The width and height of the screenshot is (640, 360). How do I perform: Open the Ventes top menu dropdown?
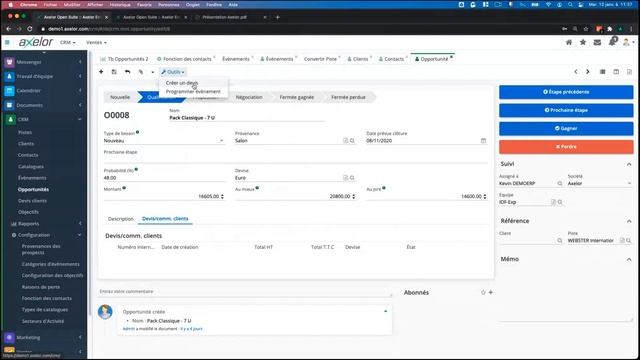pos(96,42)
